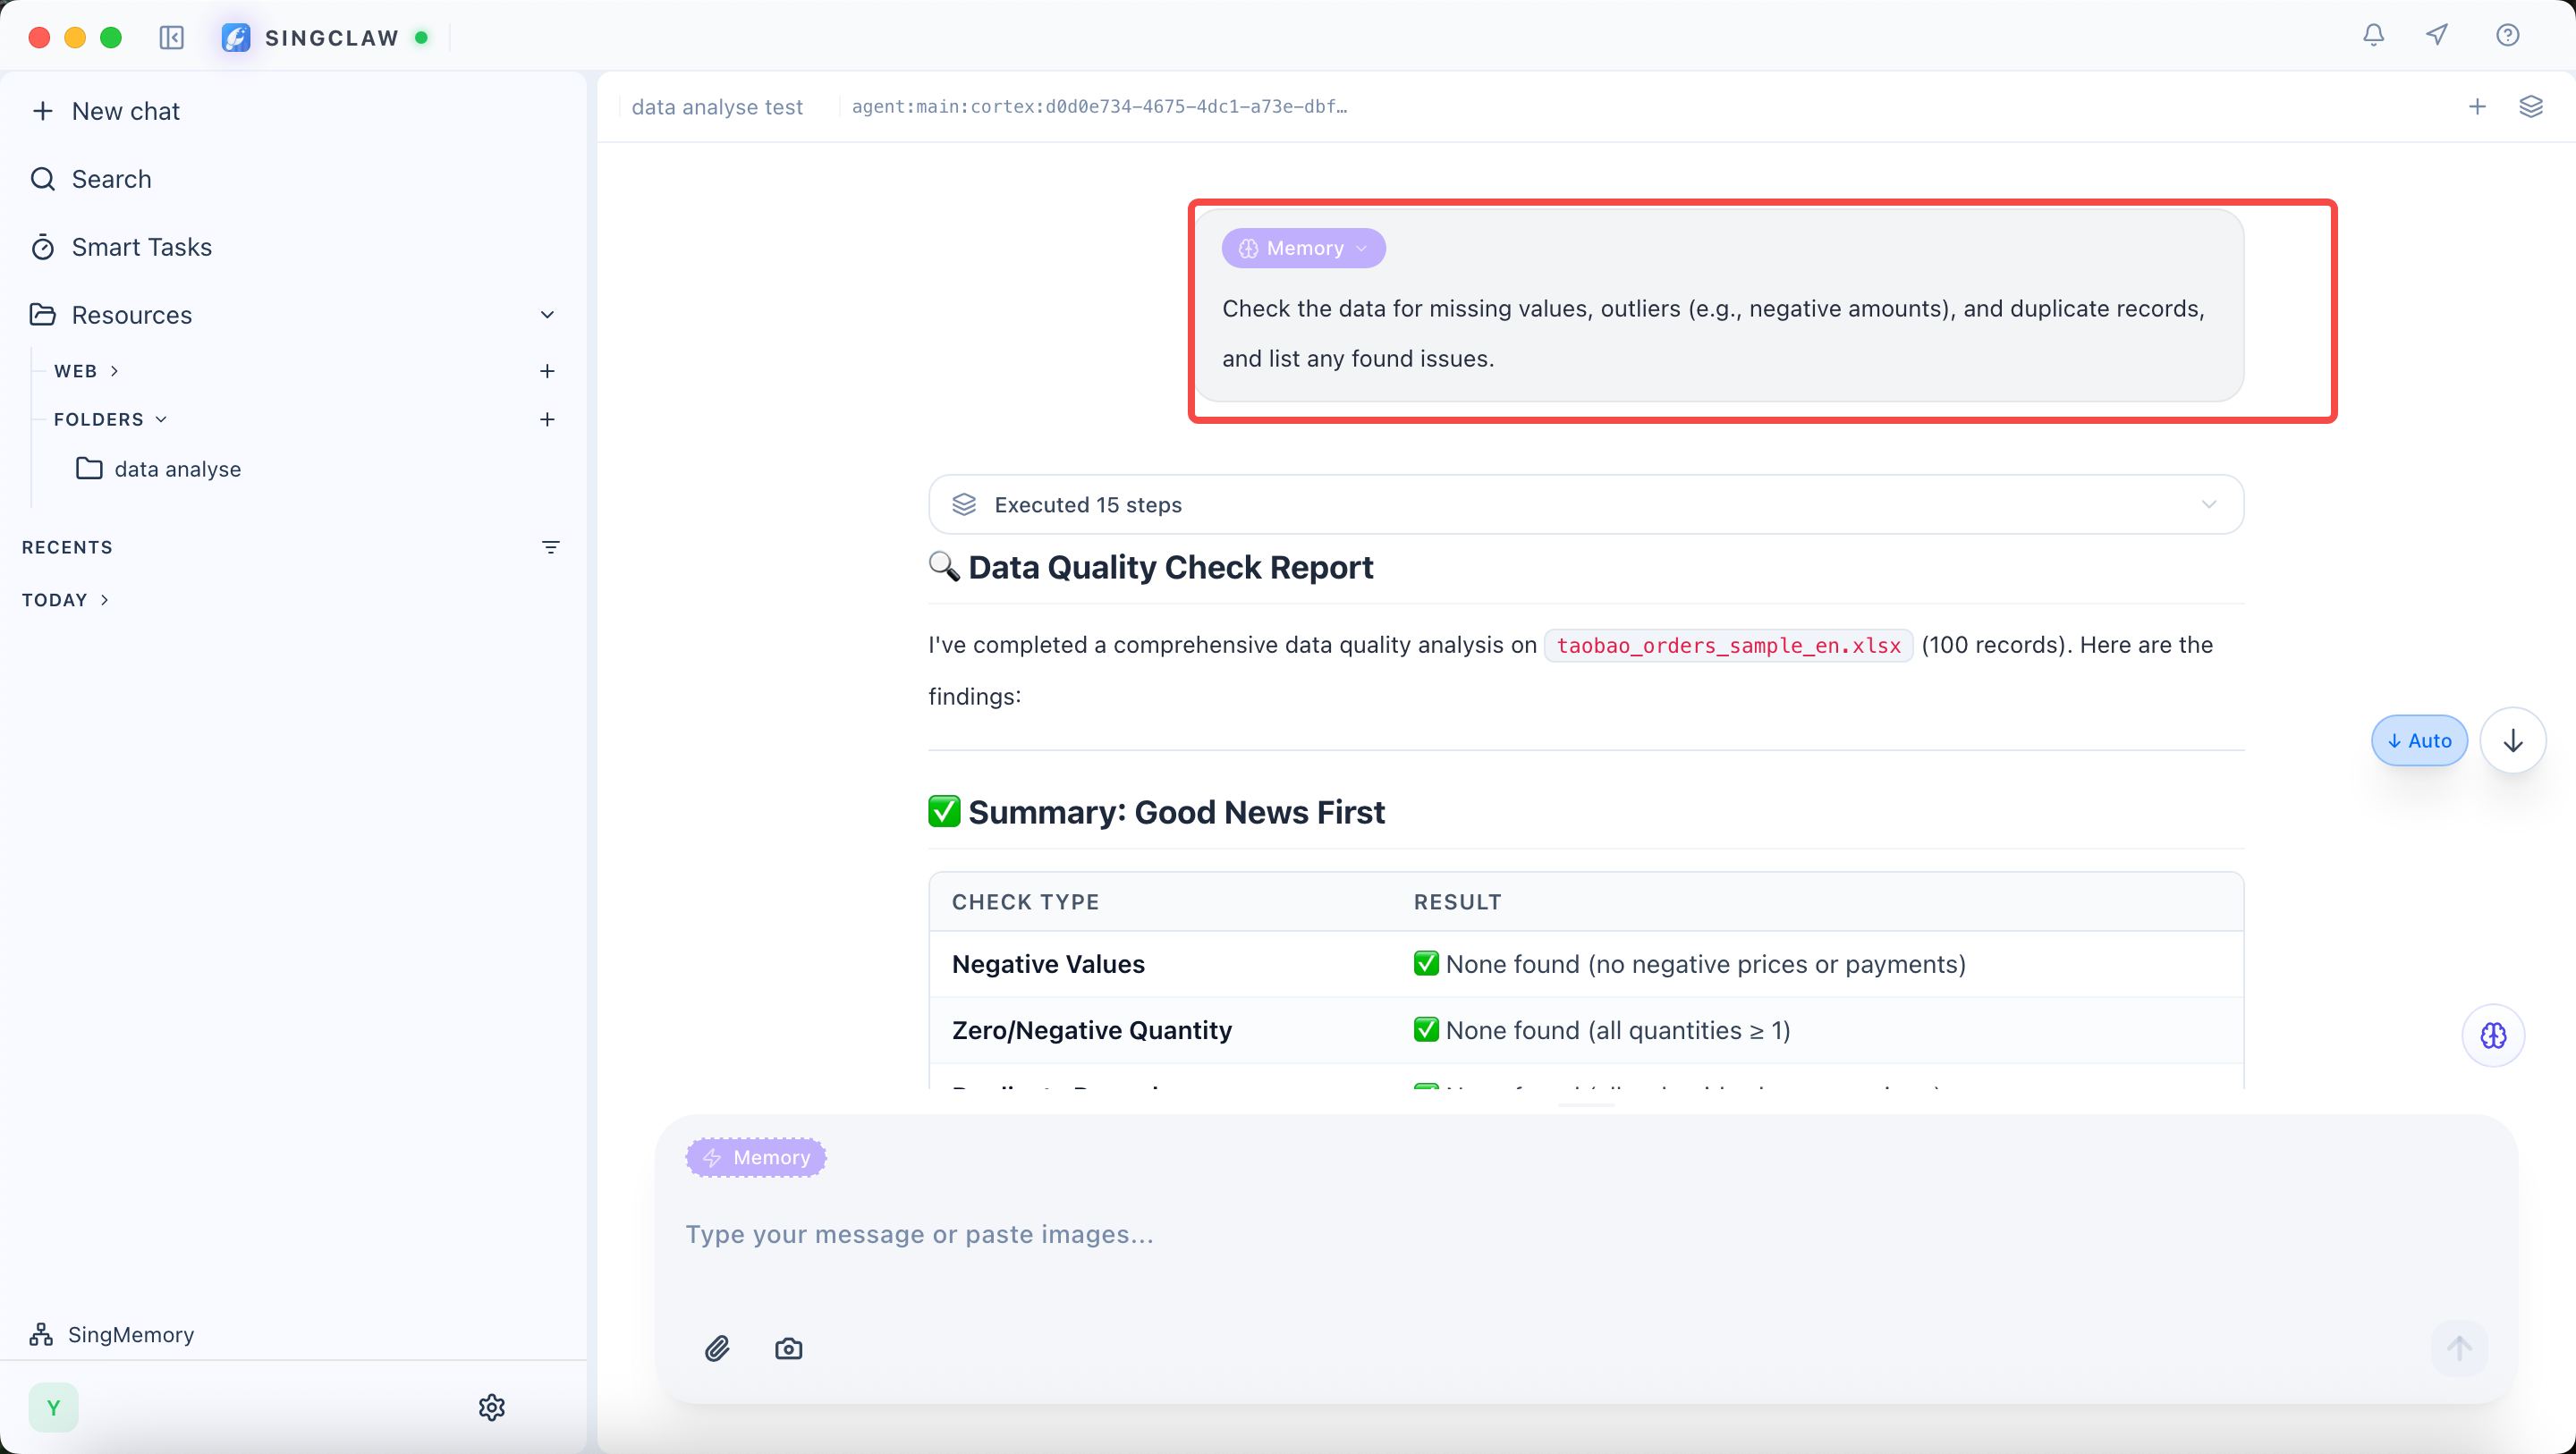Click the sidebar collapse icon
Image resolution: width=2576 pixels, height=1454 pixels.
[171, 38]
